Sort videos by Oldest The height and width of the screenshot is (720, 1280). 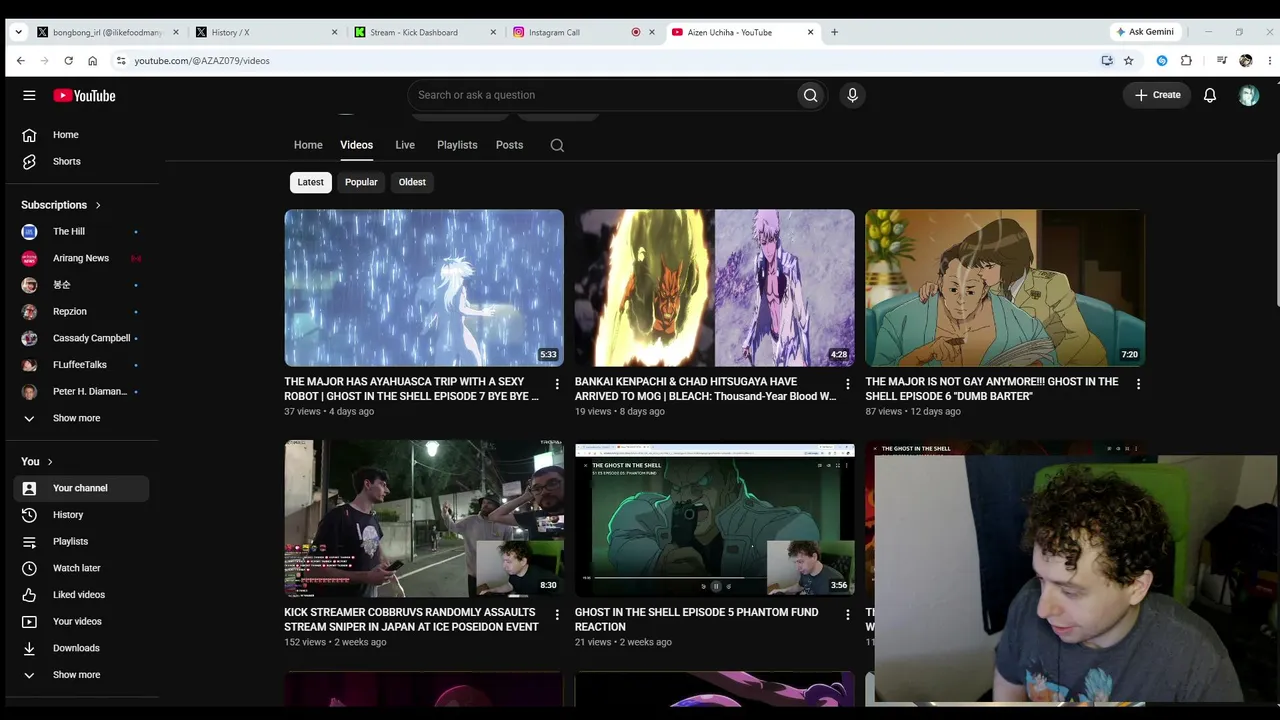point(412,182)
